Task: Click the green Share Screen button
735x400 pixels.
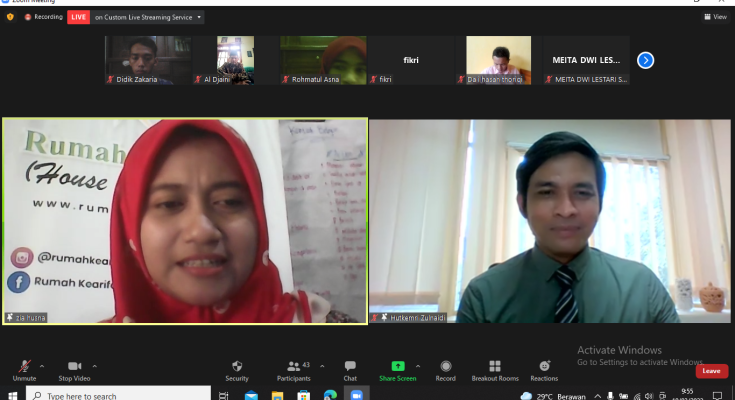Action: point(398,370)
